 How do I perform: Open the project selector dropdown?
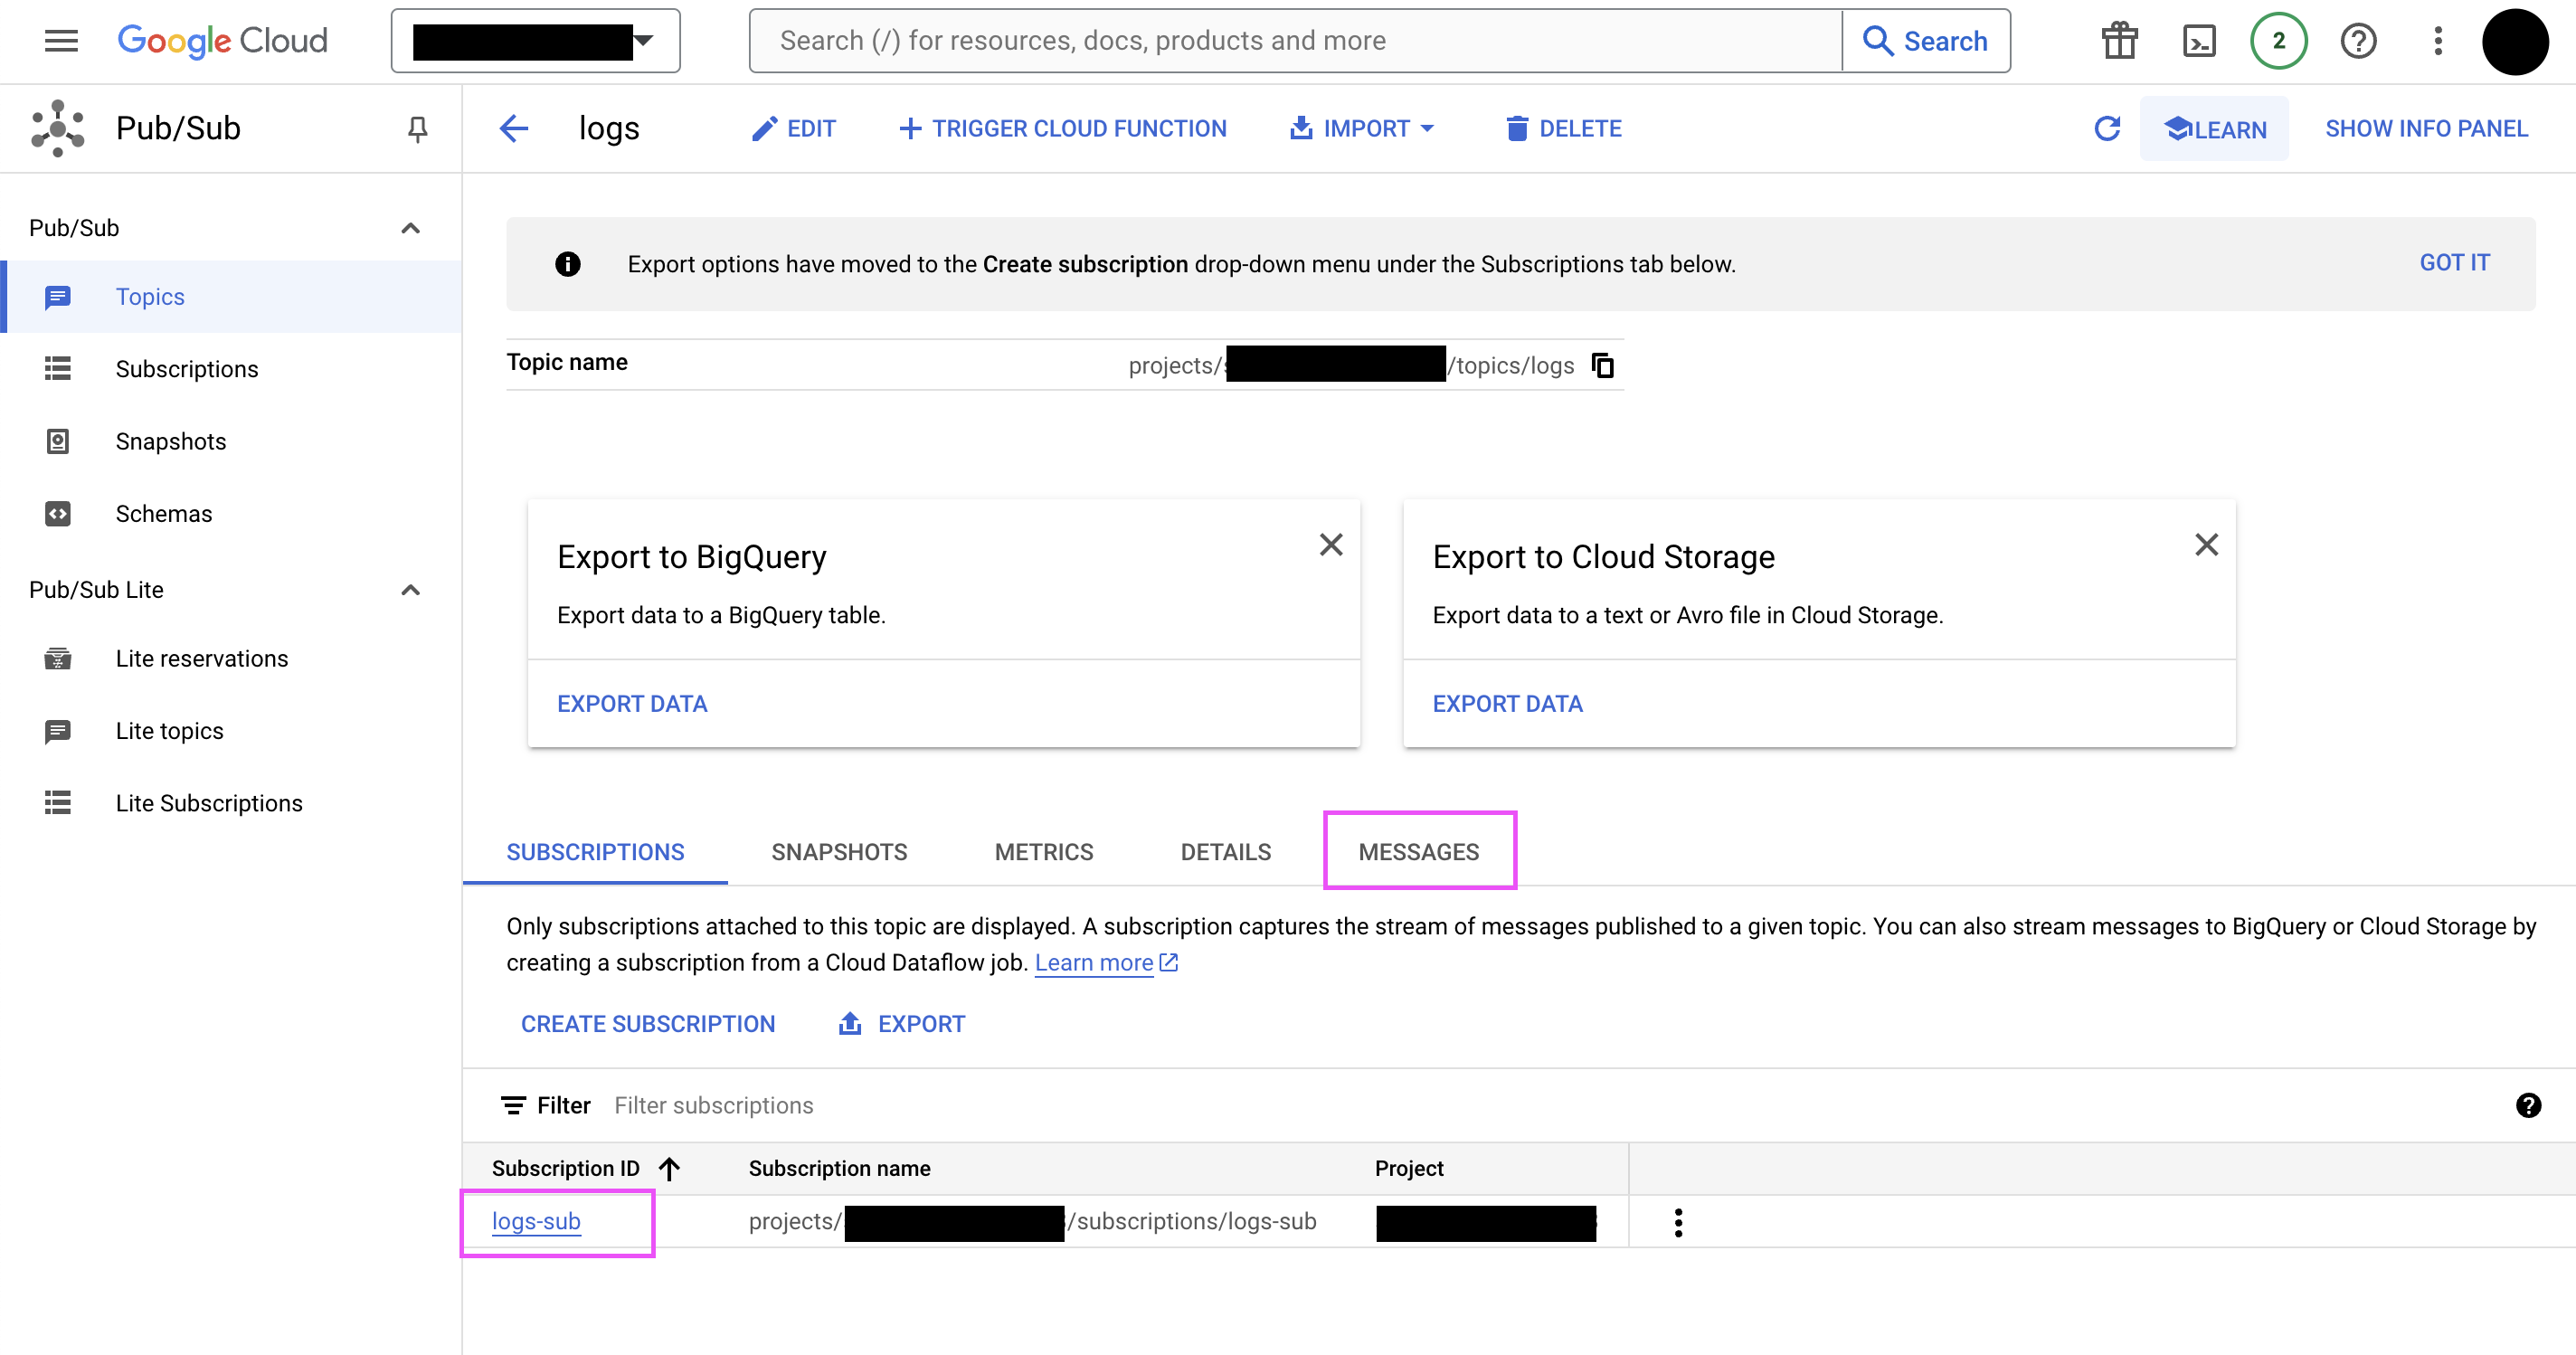pos(535,41)
